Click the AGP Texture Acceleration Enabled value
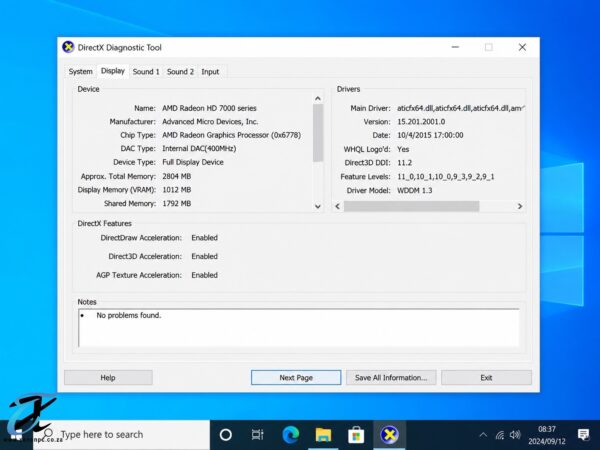The image size is (600, 450). coord(204,275)
